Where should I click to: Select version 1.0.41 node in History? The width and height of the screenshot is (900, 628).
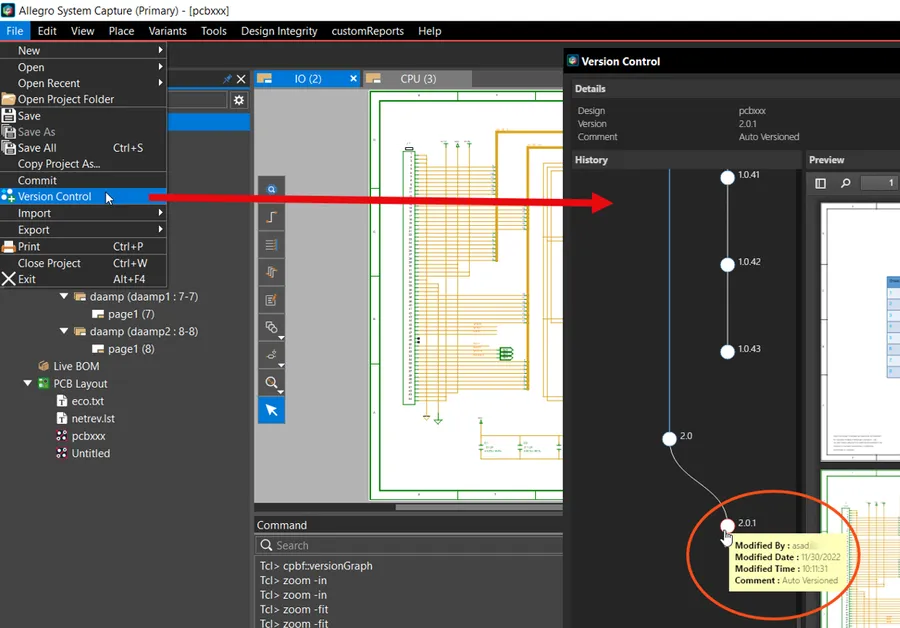click(x=727, y=177)
